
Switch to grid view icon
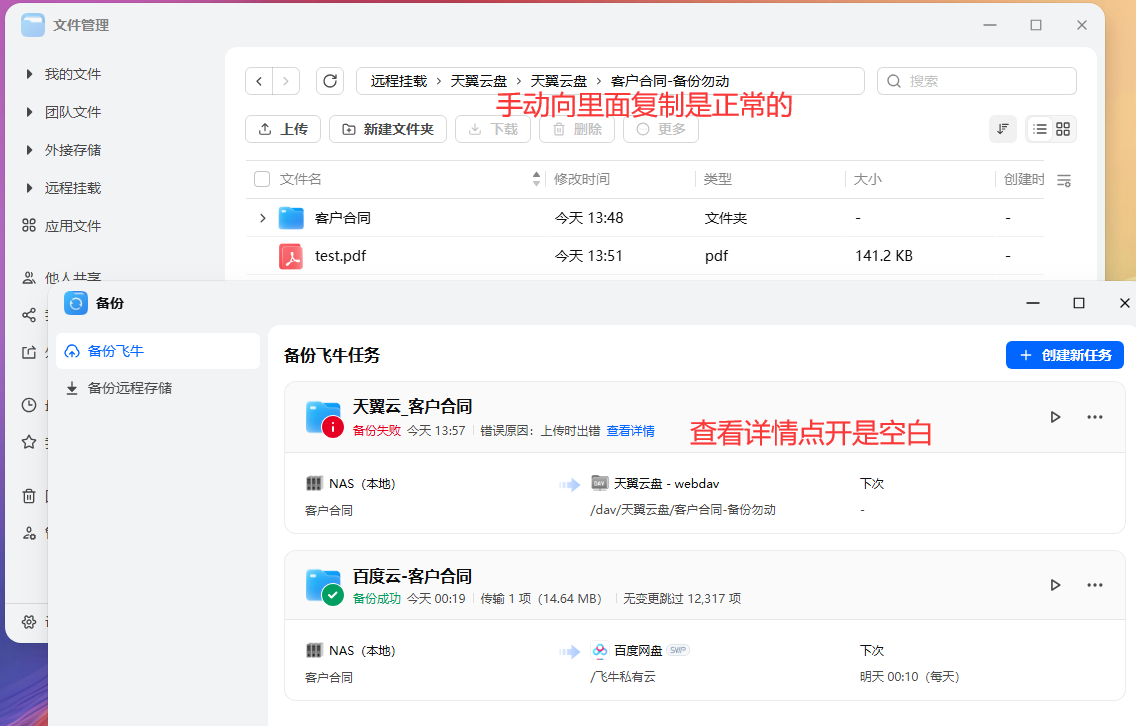pyautogui.click(x=1063, y=129)
